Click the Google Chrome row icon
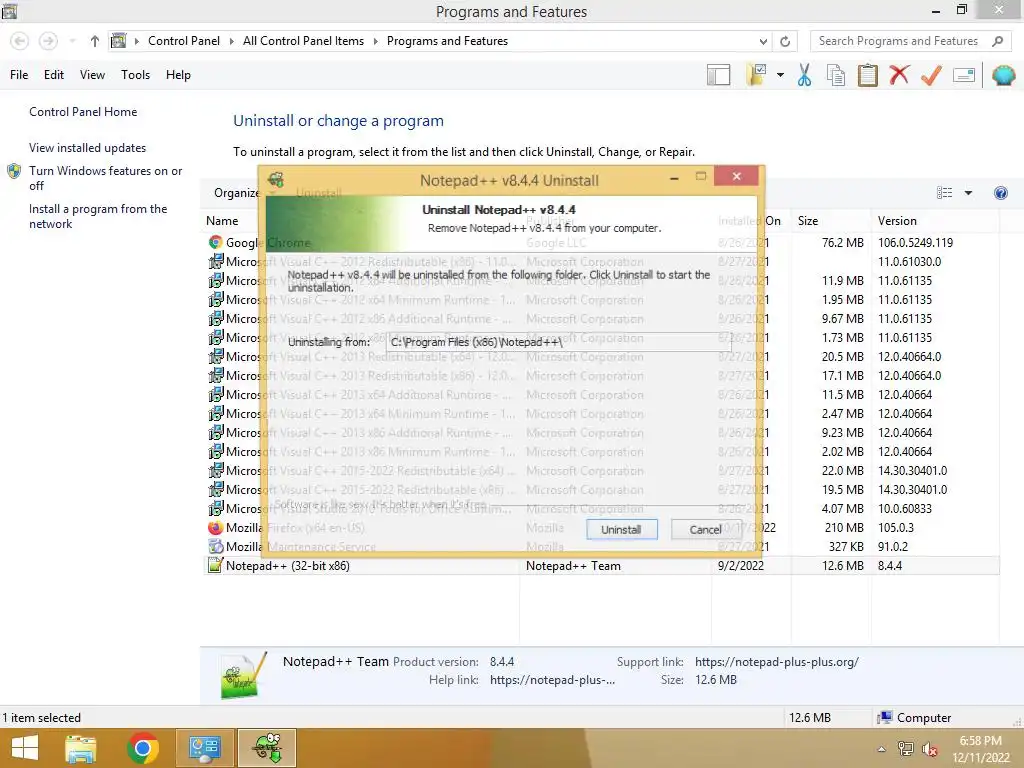1024x768 pixels. pyautogui.click(x=216, y=242)
